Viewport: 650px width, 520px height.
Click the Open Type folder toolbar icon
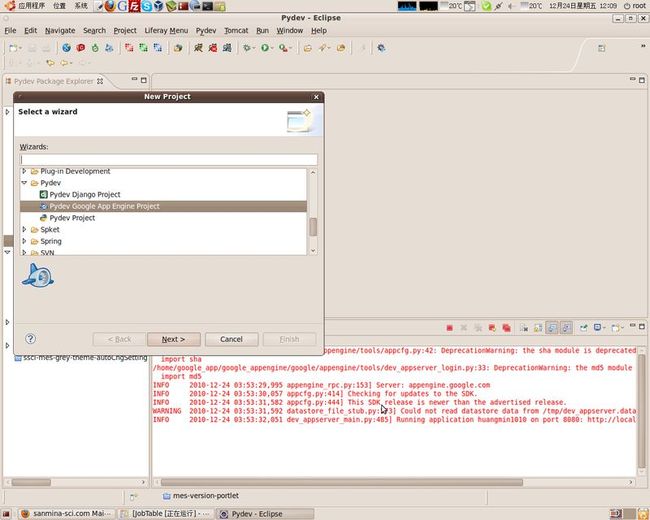point(308,48)
